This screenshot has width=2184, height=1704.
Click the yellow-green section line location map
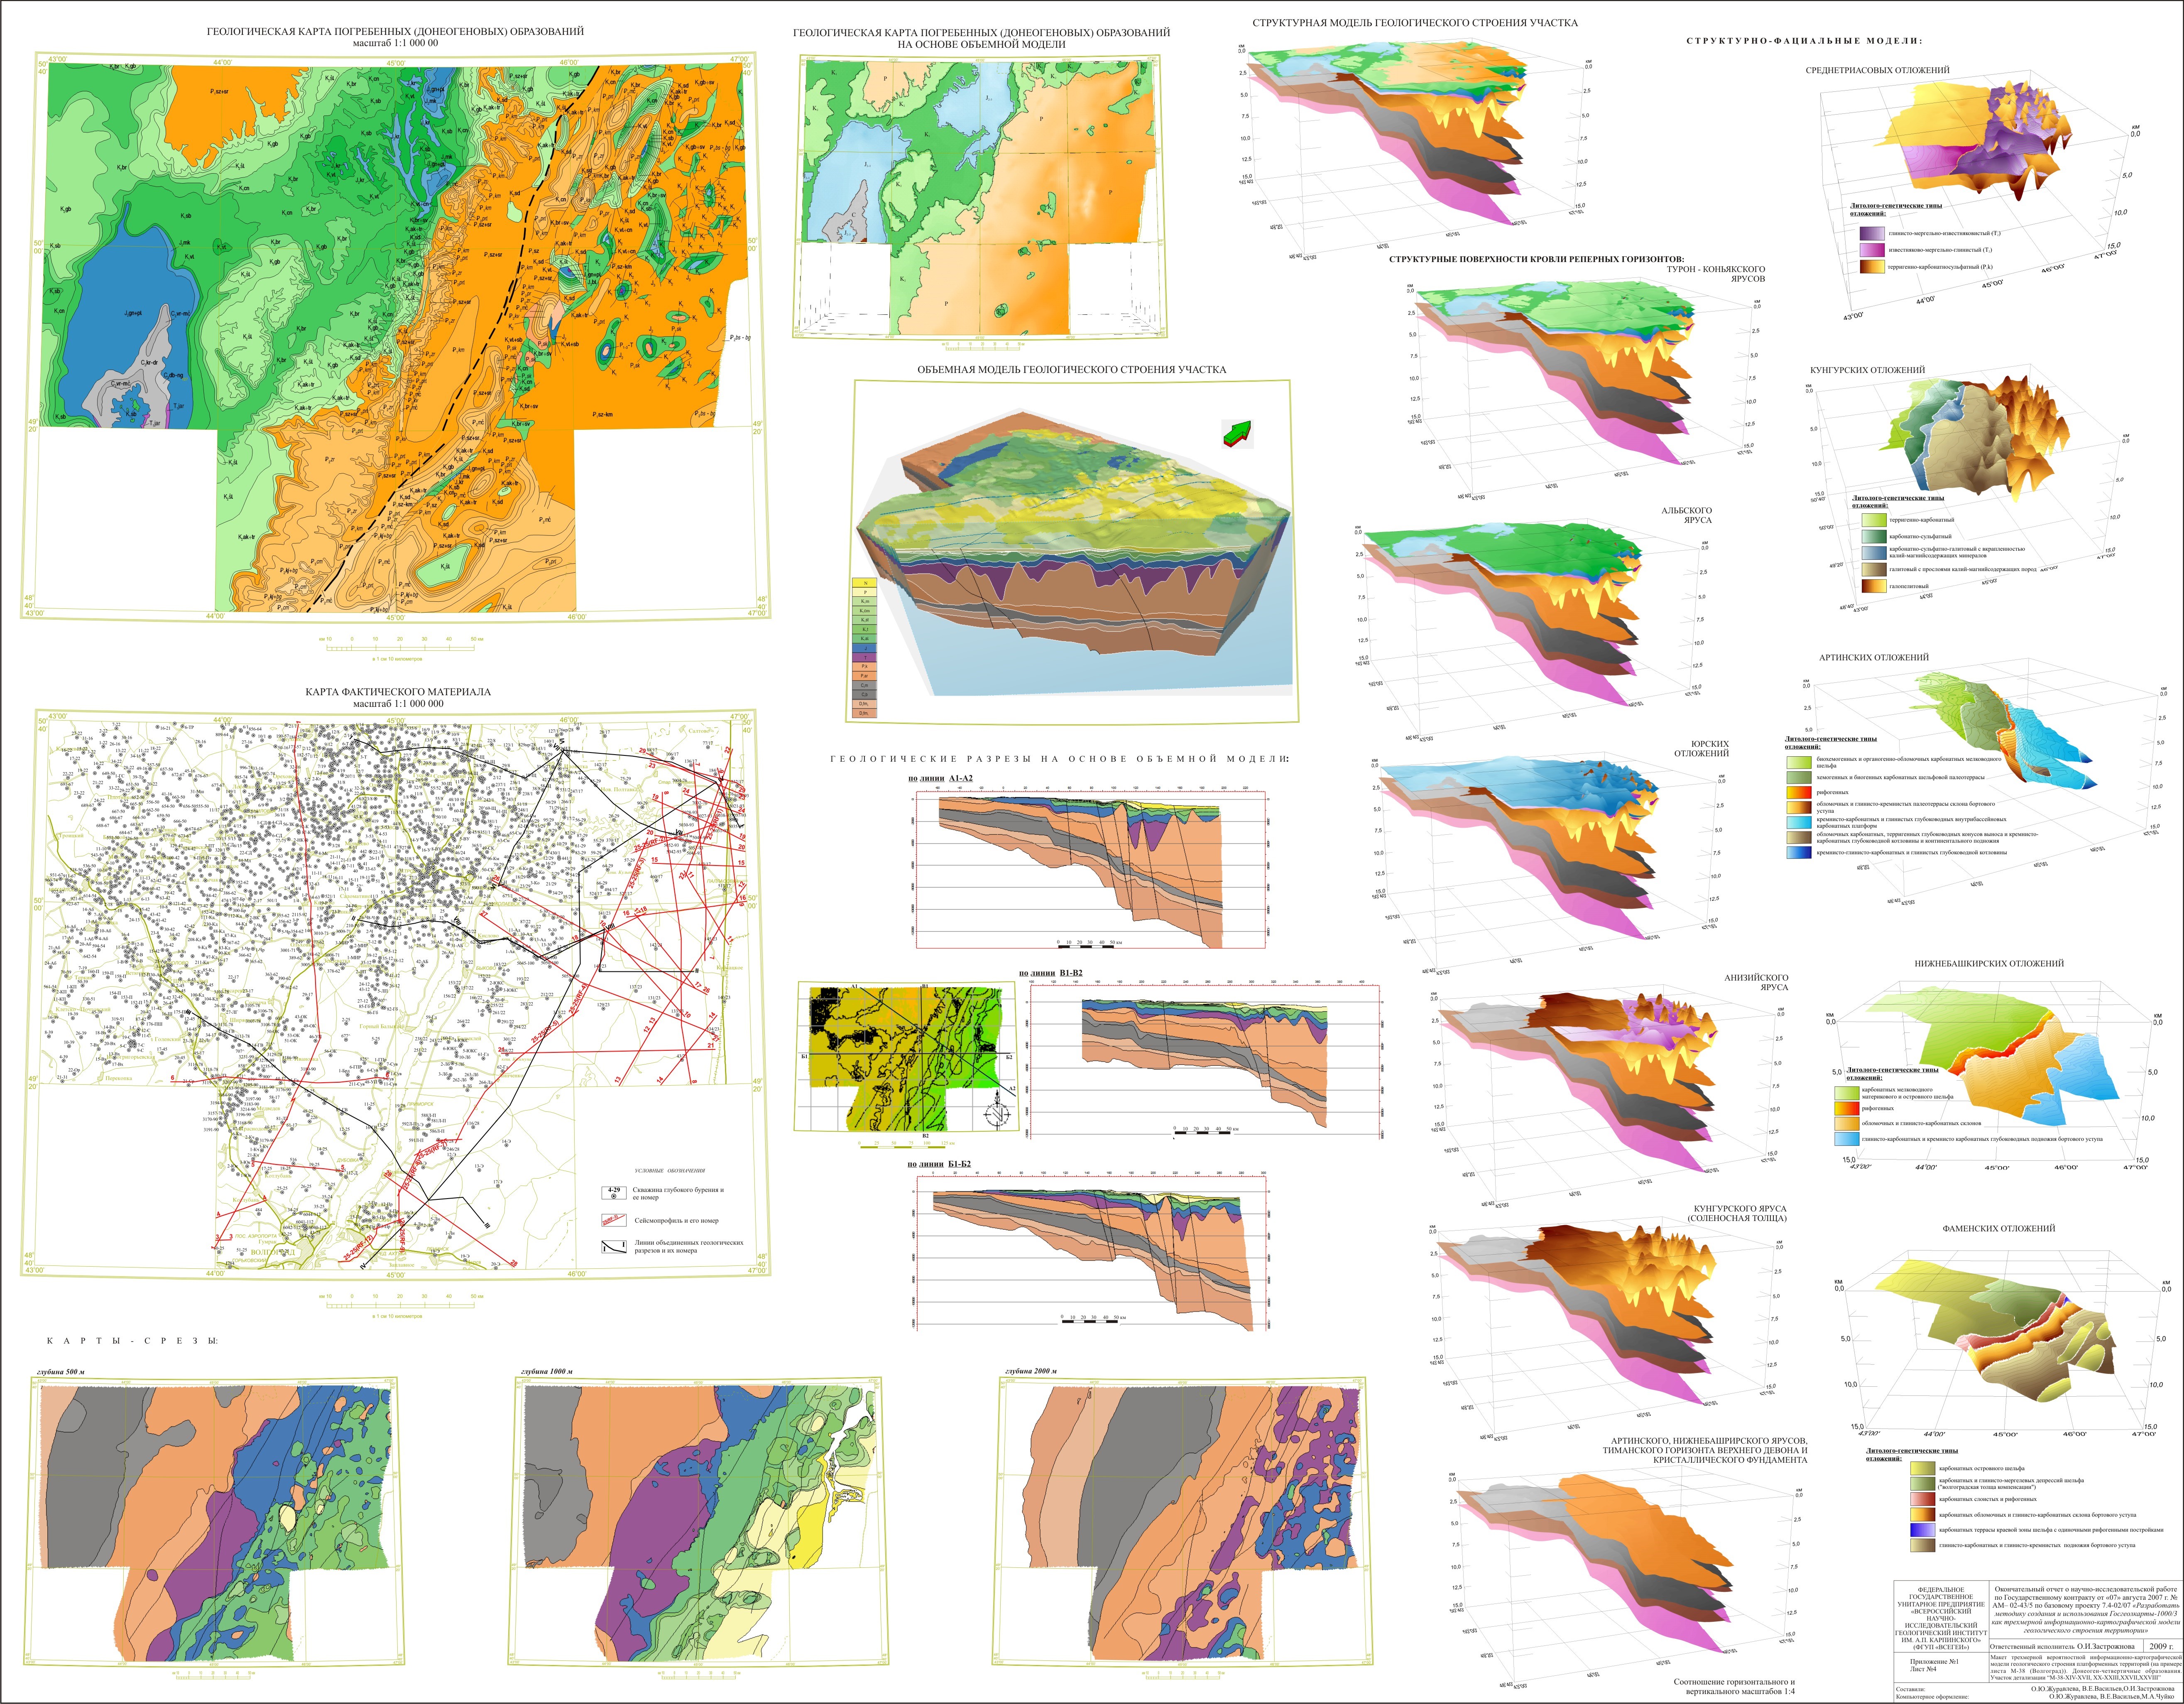tap(907, 1056)
